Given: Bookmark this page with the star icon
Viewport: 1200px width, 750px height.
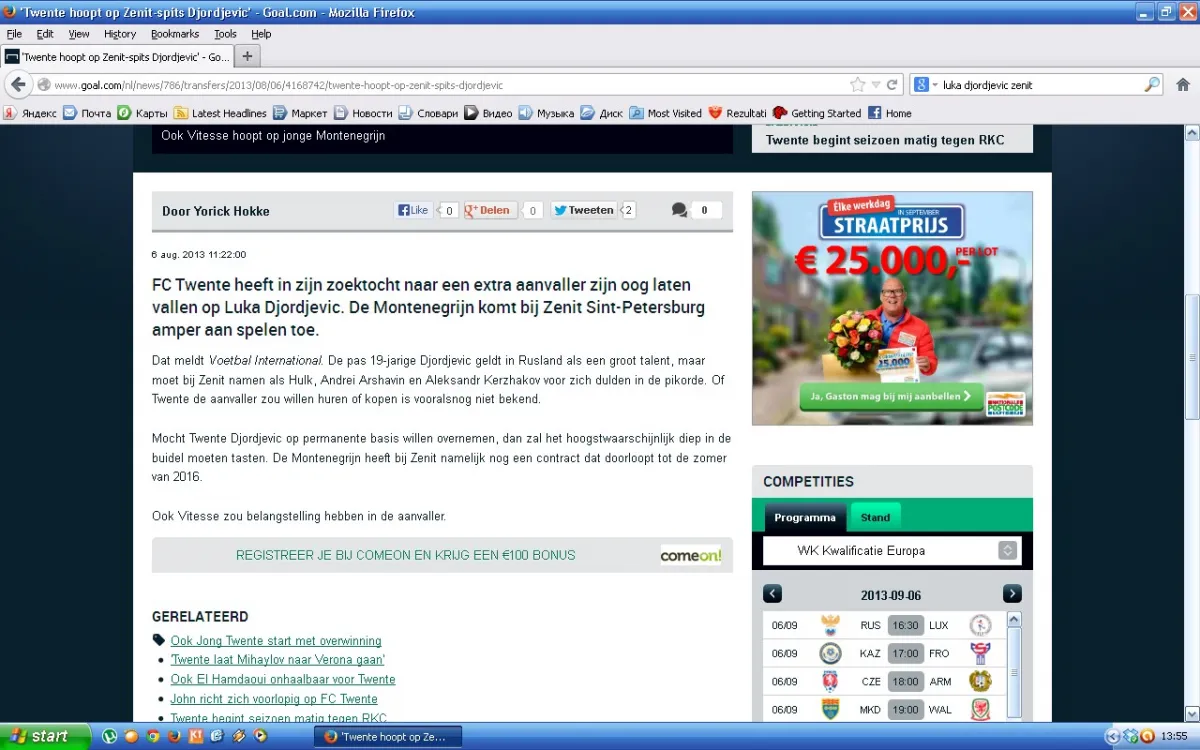Looking at the screenshot, I should 857,85.
